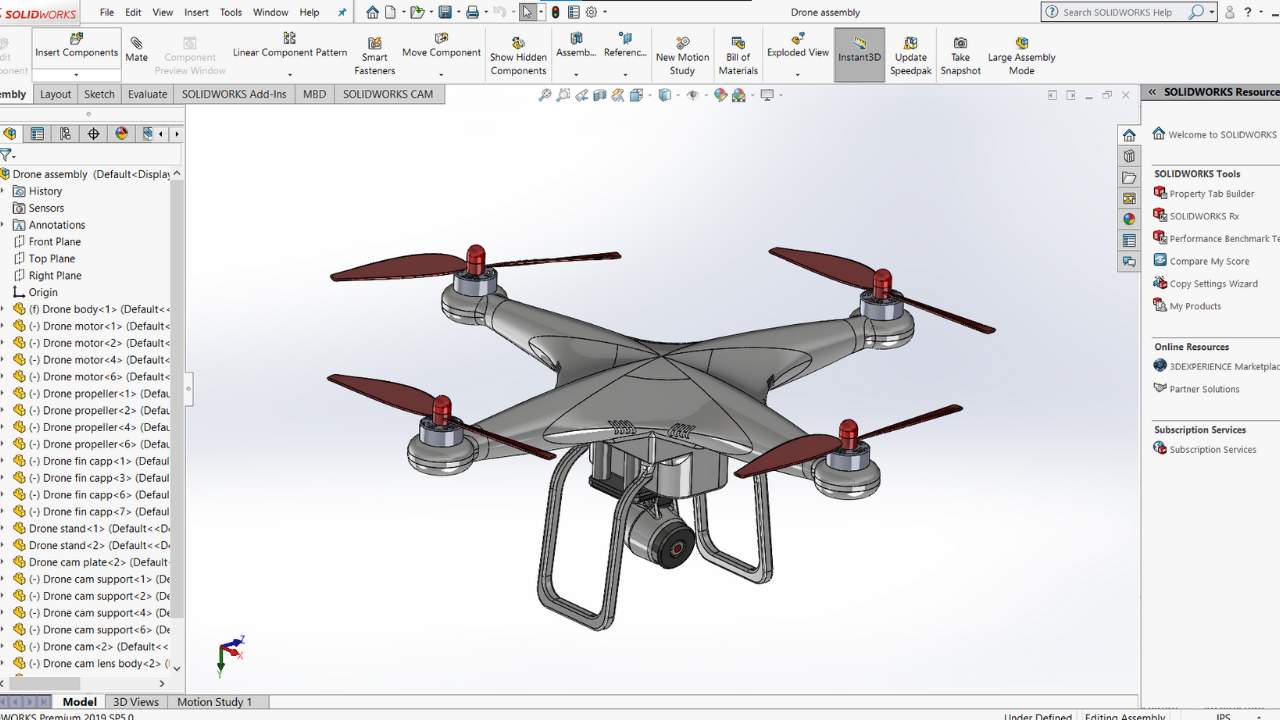
Task: Collapse the SOLIDWORKS Resources task pane
Action: click(1152, 92)
